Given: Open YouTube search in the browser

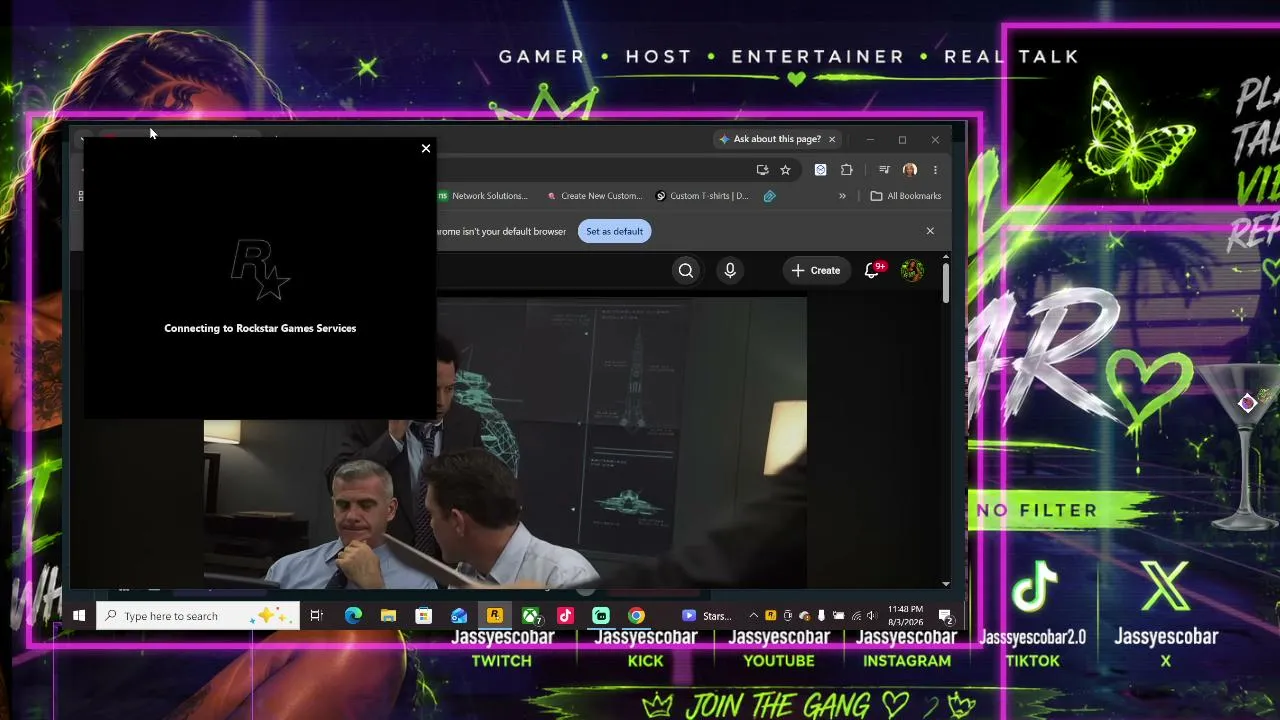Looking at the screenshot, I should (x=686, y=270).
